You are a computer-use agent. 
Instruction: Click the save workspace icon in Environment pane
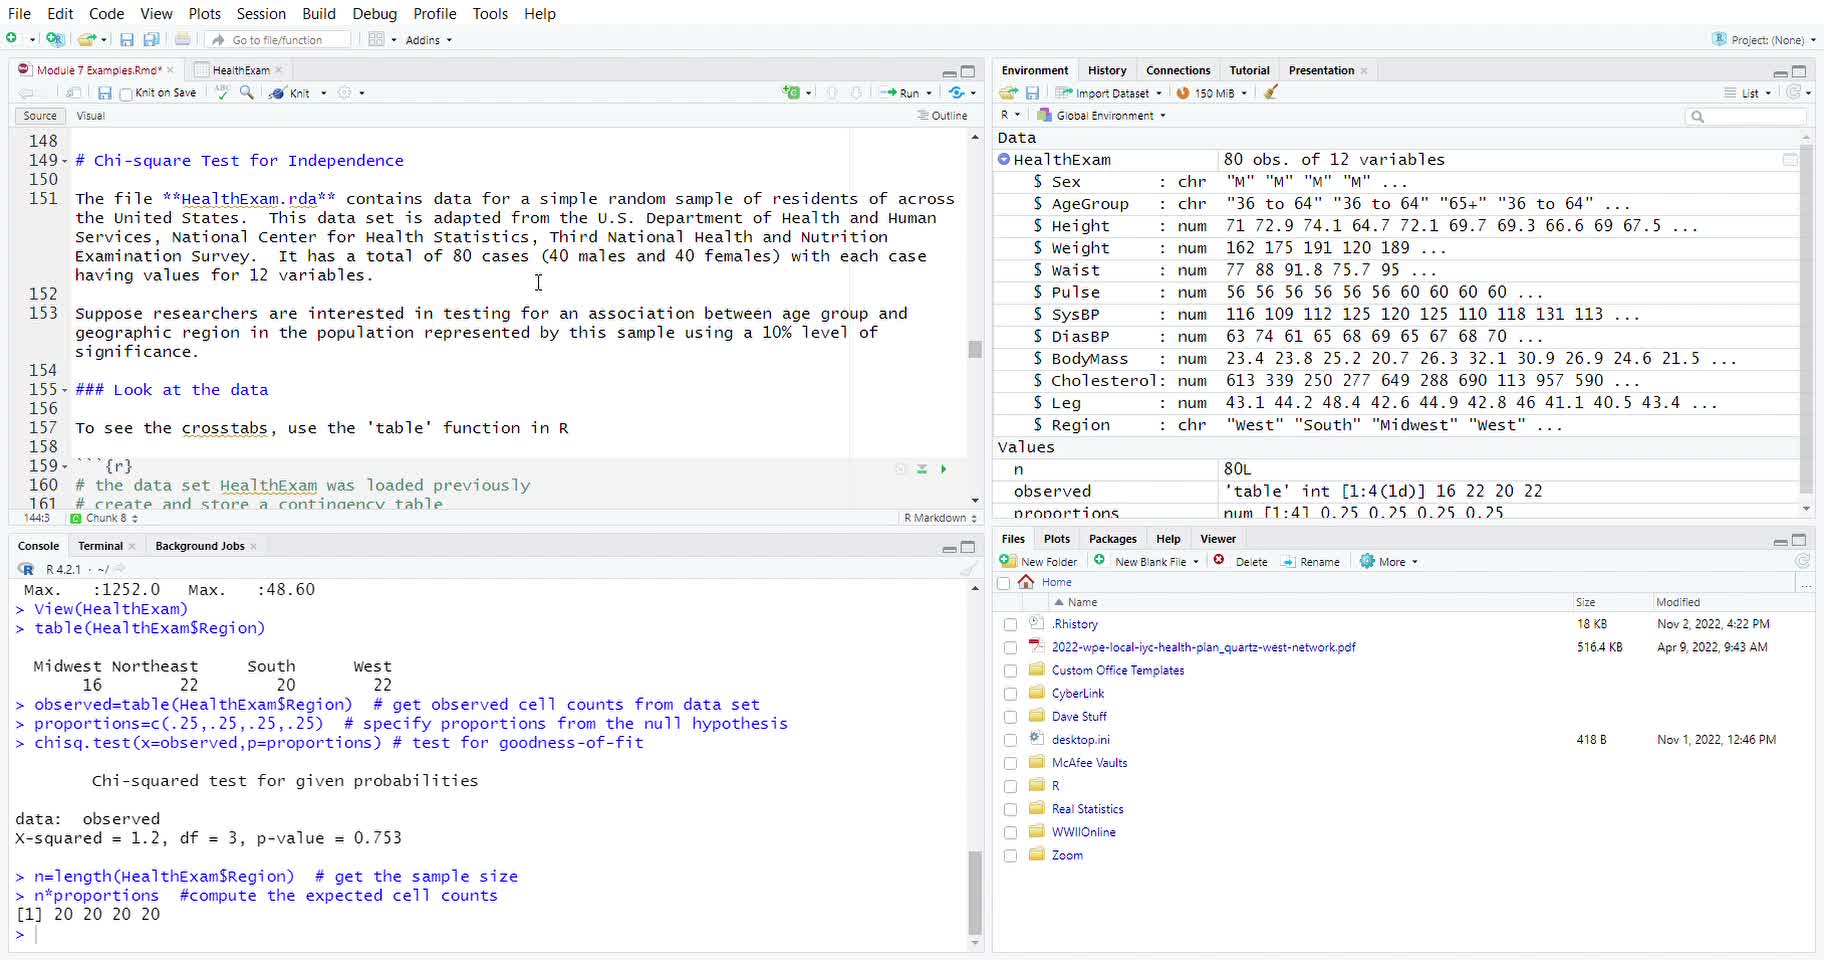(1033, 93)
